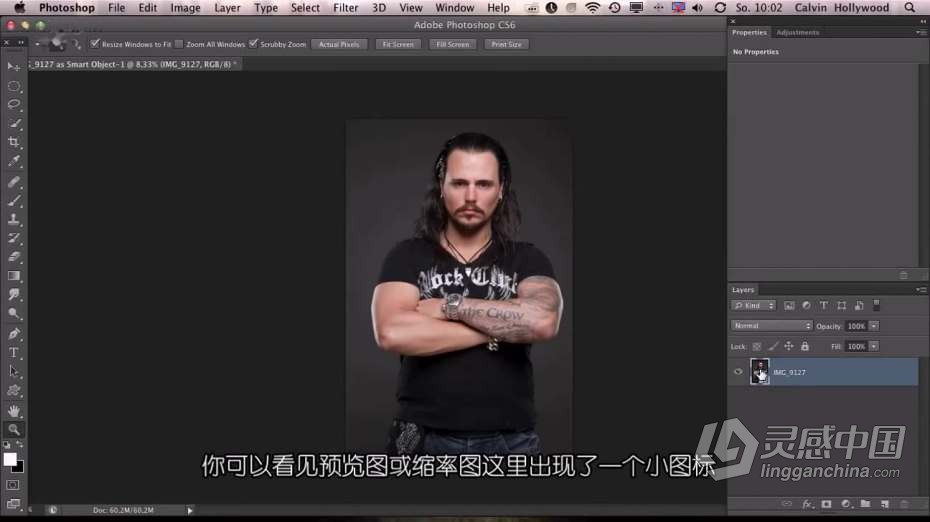Select the Elliptical Marquee tool
The image size is (930, 522).
(x=14, y=87)
